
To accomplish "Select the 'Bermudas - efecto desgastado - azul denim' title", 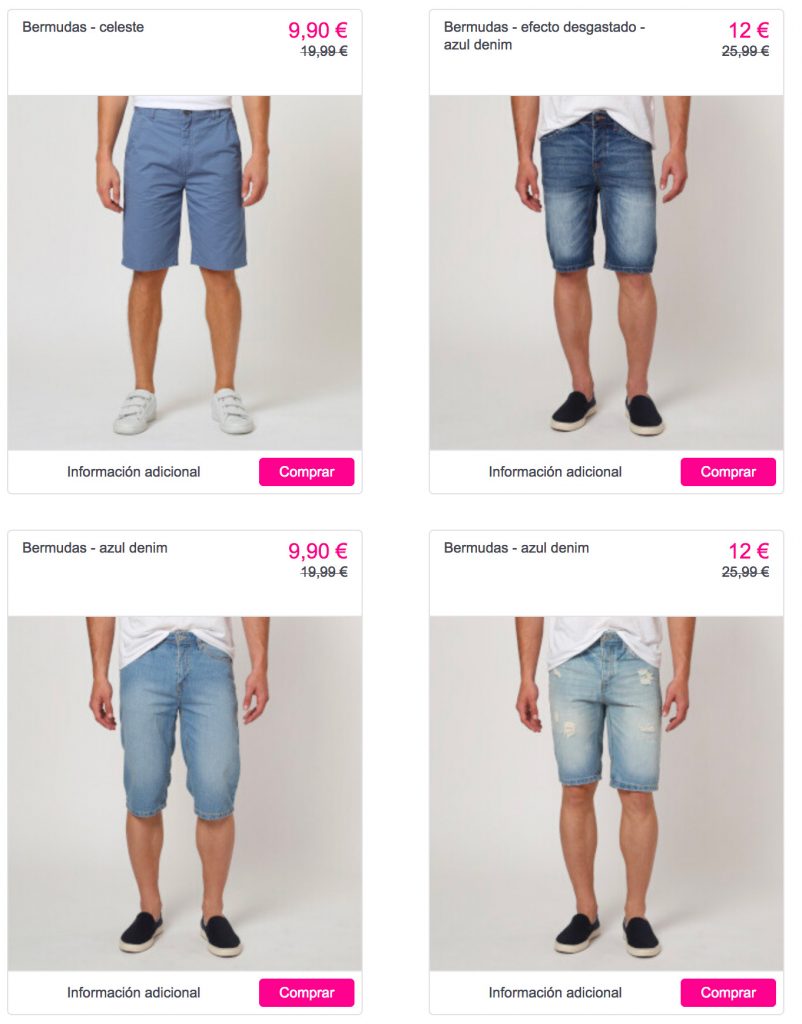I will click(544, 36).
